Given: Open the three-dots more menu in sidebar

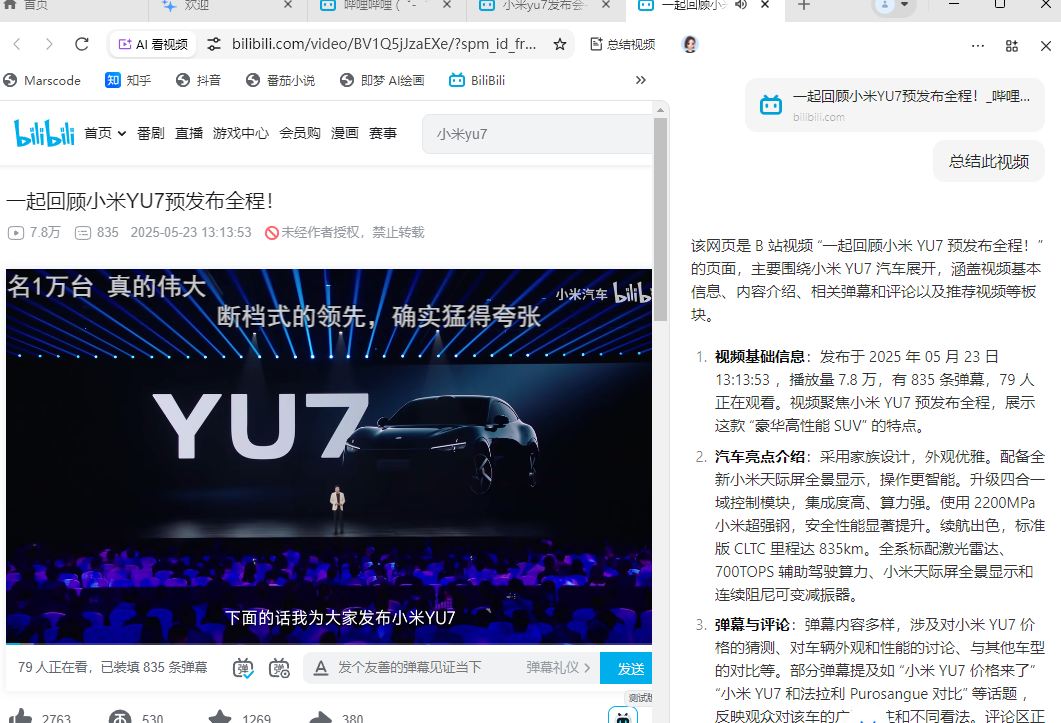Looking at the screenshot, I should [978, 46].
